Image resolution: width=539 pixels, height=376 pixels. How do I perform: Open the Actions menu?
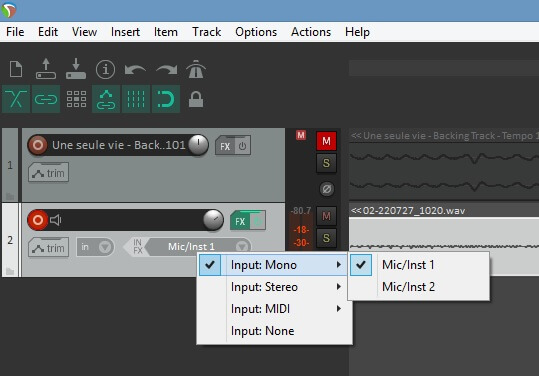click(311, 32)
